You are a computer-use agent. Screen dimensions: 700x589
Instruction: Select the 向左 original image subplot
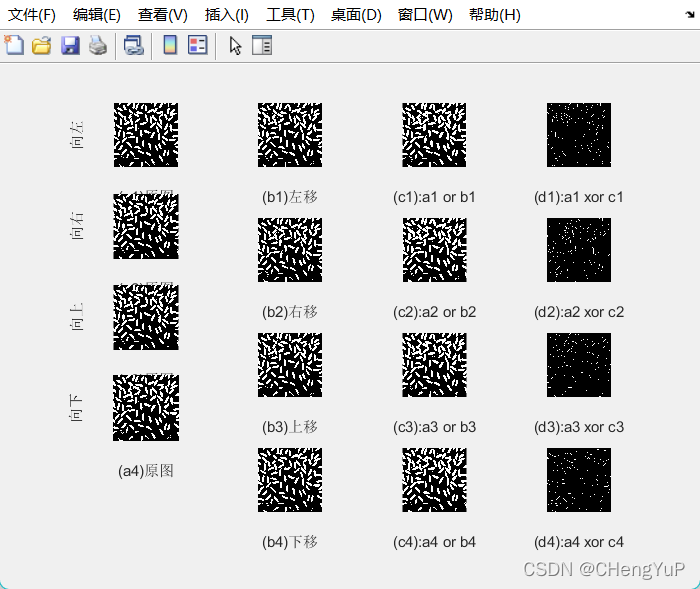click(x=146, y=135)
